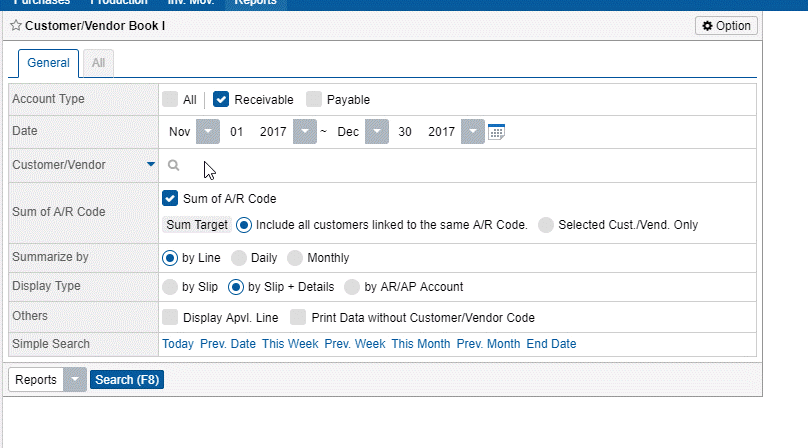Viewport: 808px width, 448px height.
Task: Check Print Data without Customer/Vendor Code
Action: (298, 317)
